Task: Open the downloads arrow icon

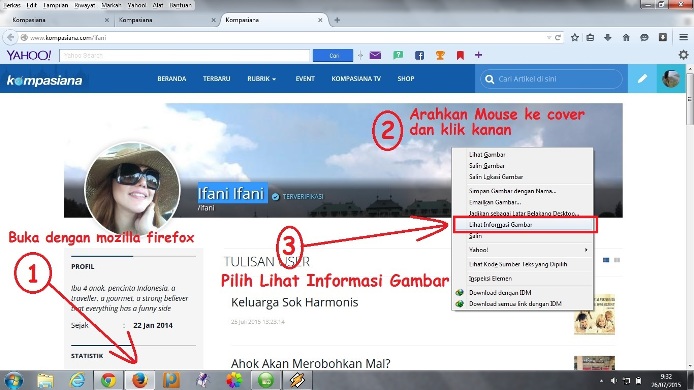Action: click(x=608, y=38)
